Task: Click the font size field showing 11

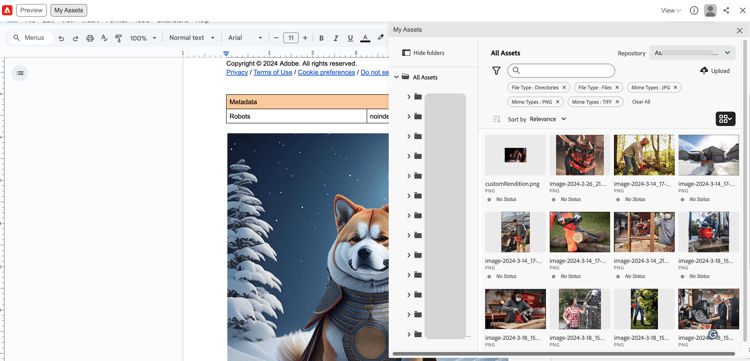Action: (x=291, y=38)
